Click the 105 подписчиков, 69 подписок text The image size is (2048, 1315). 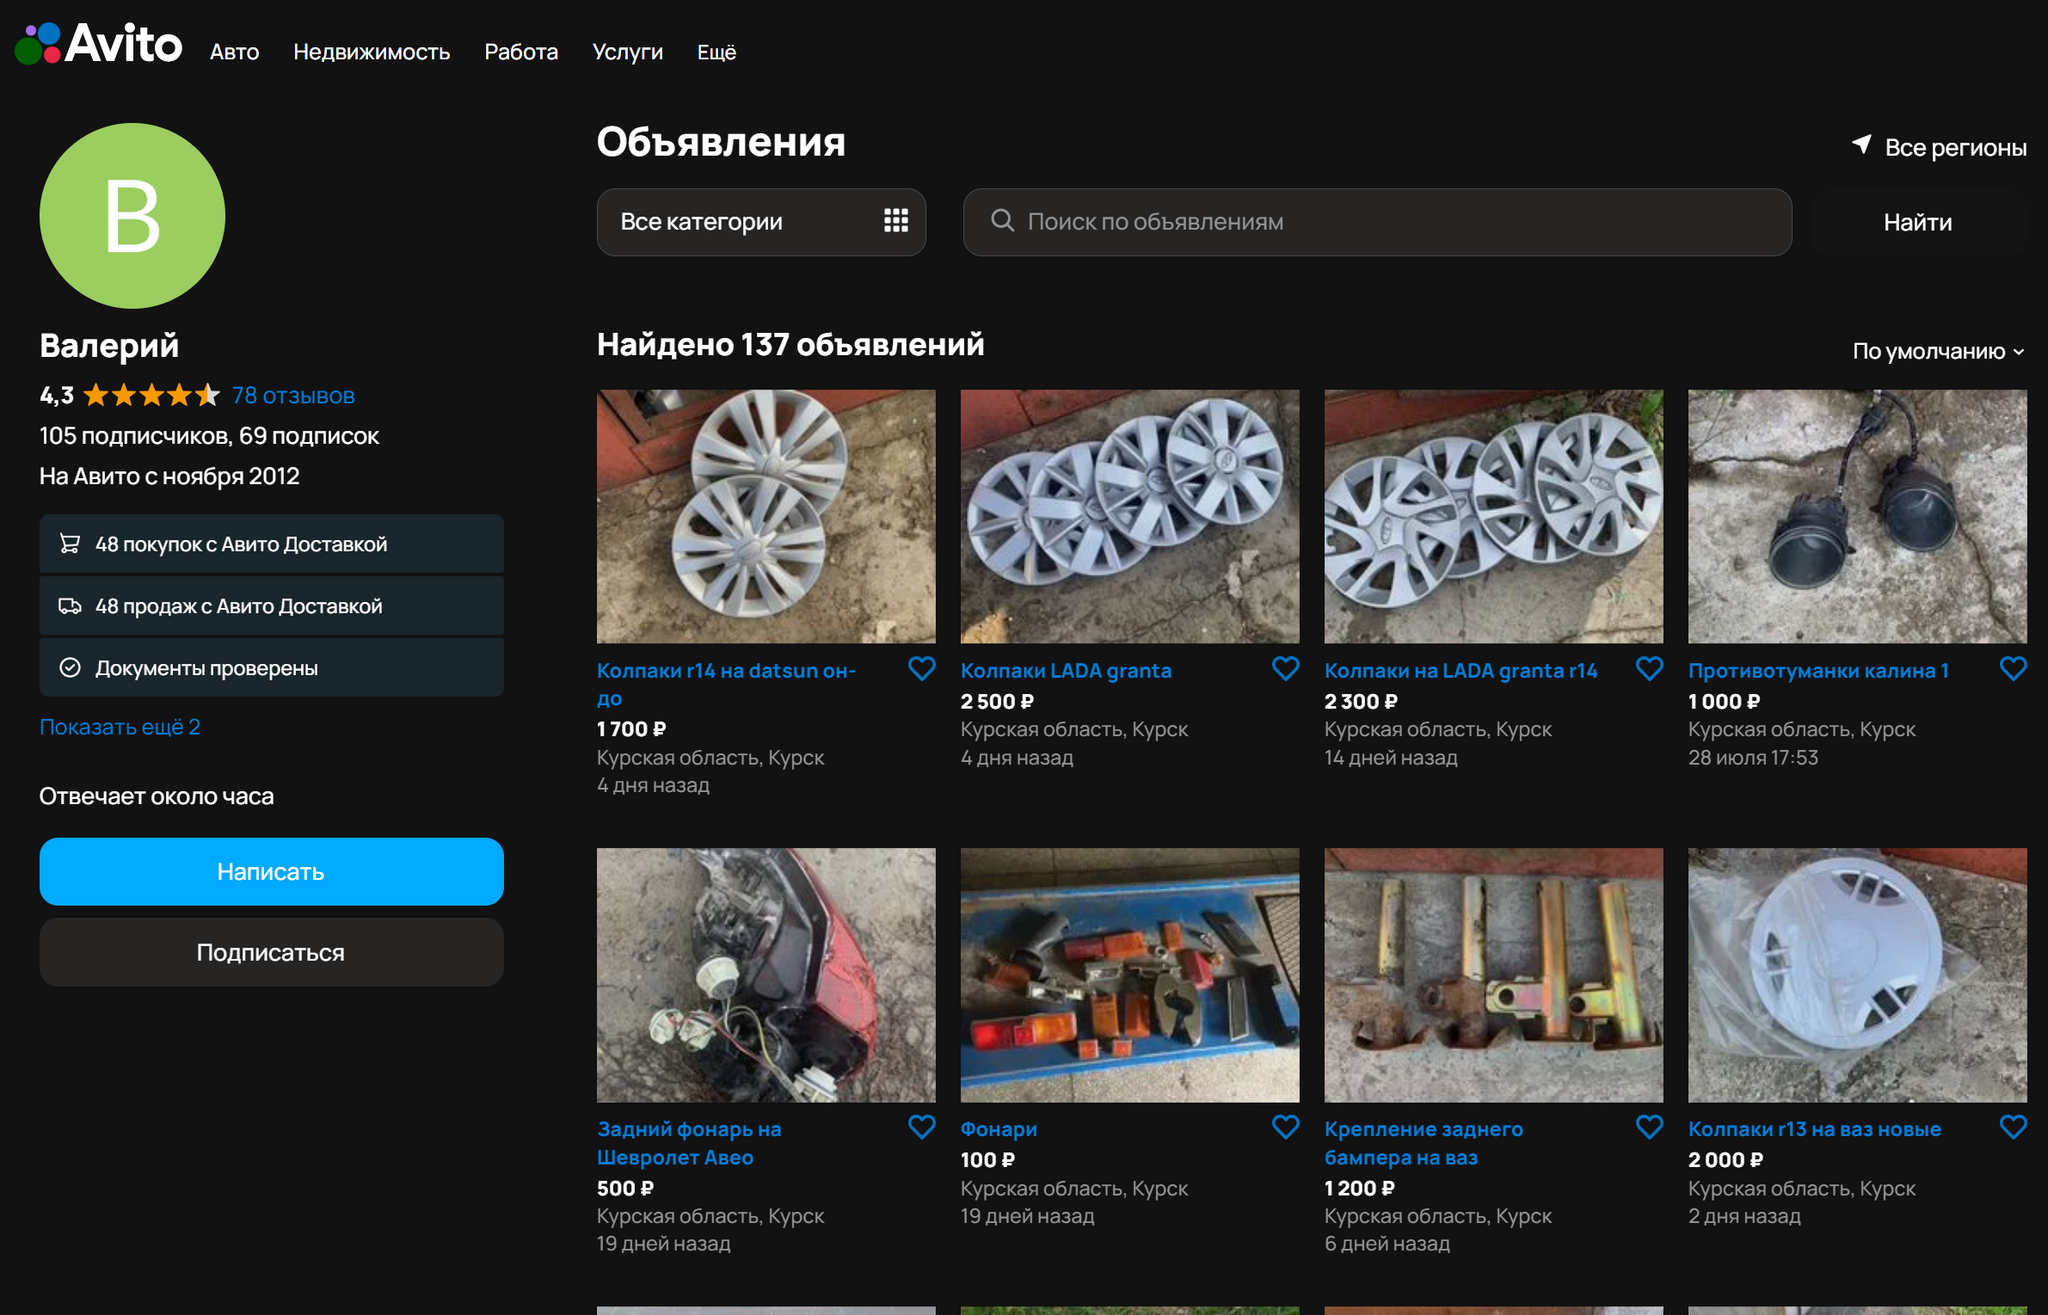click(x=209, y=436)
